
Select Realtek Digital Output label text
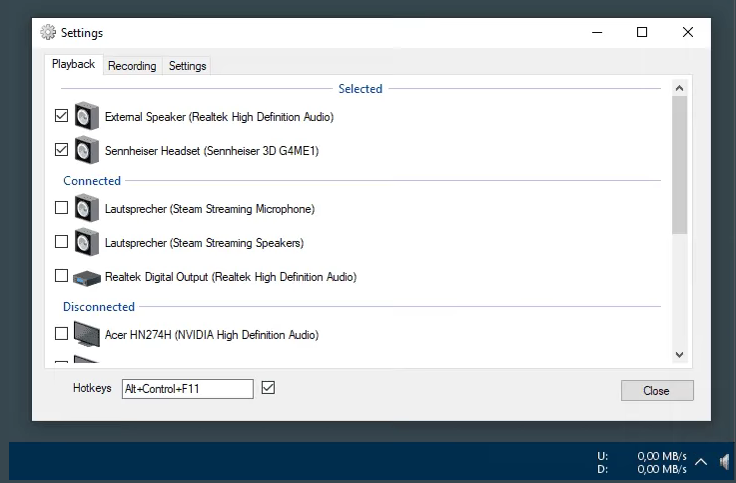coord(231,277)
